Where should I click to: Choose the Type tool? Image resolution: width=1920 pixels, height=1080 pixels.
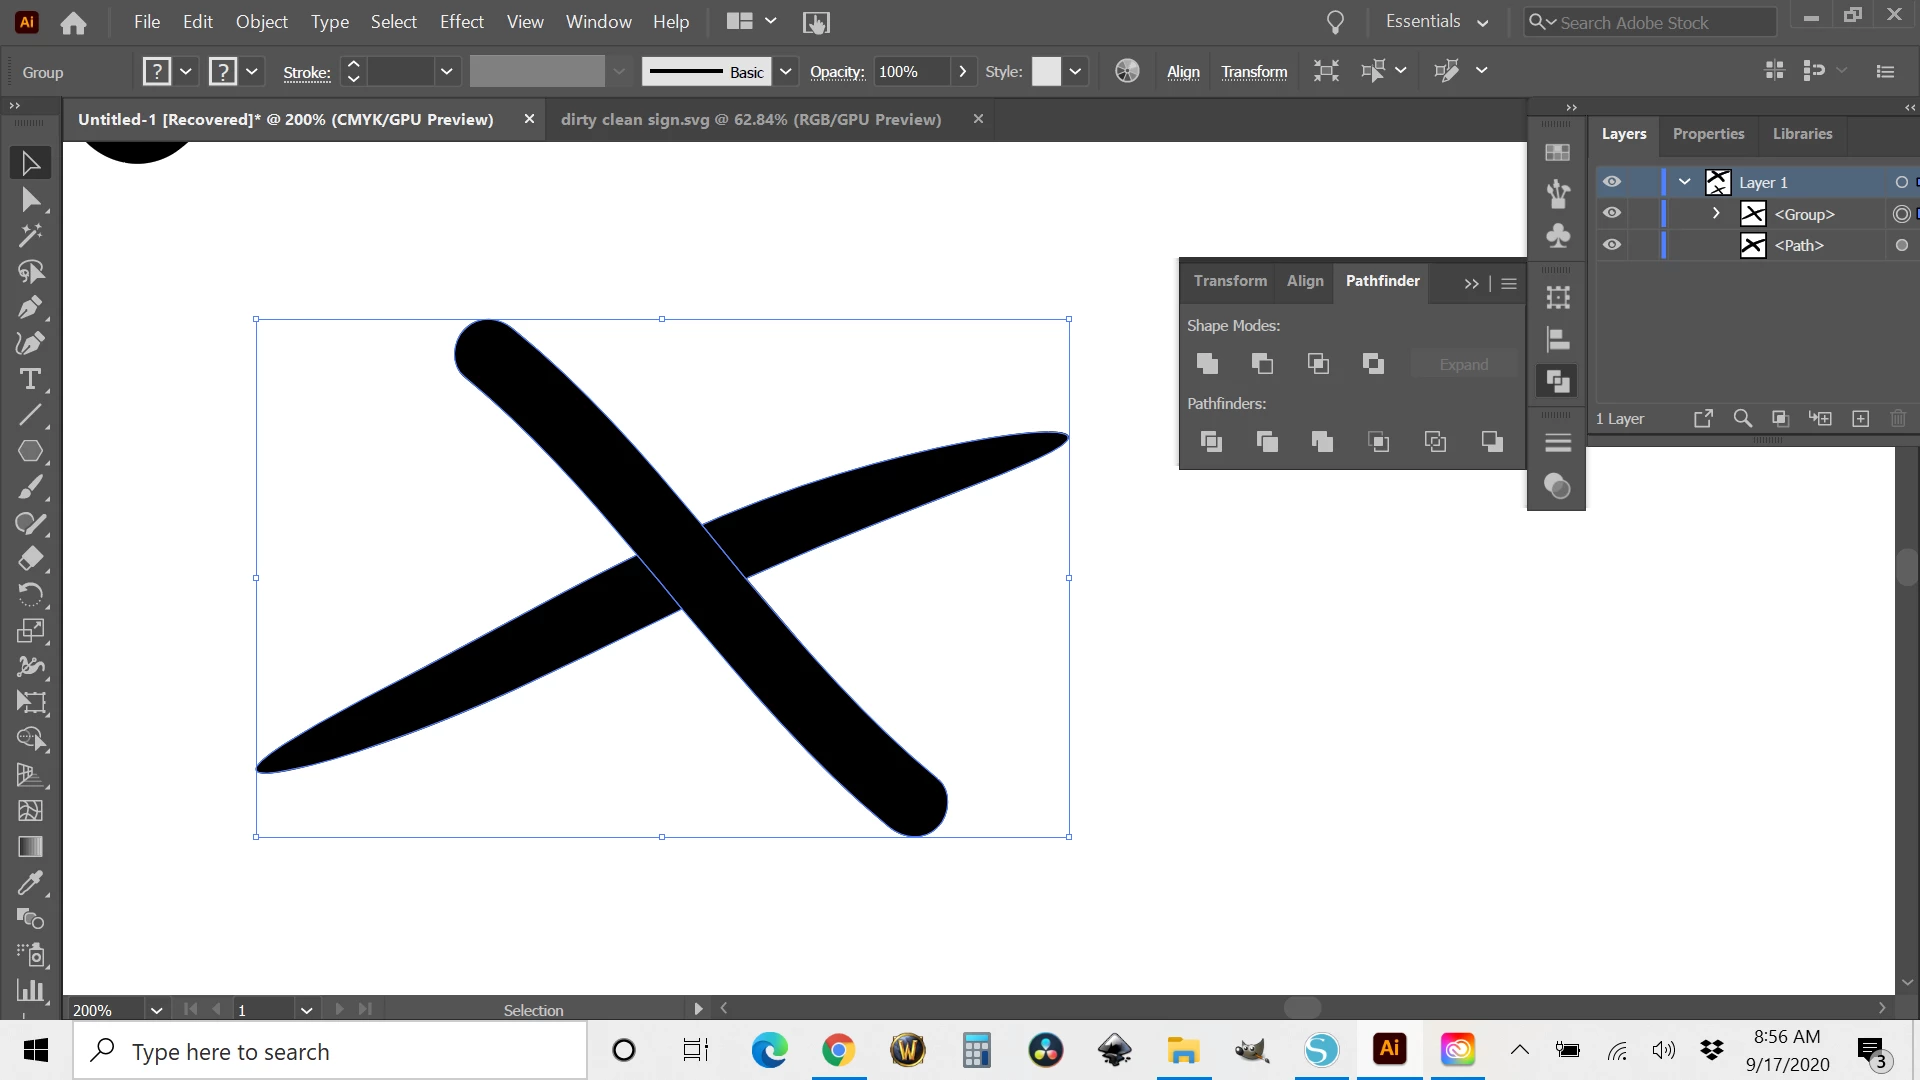(x=30, y=379)
